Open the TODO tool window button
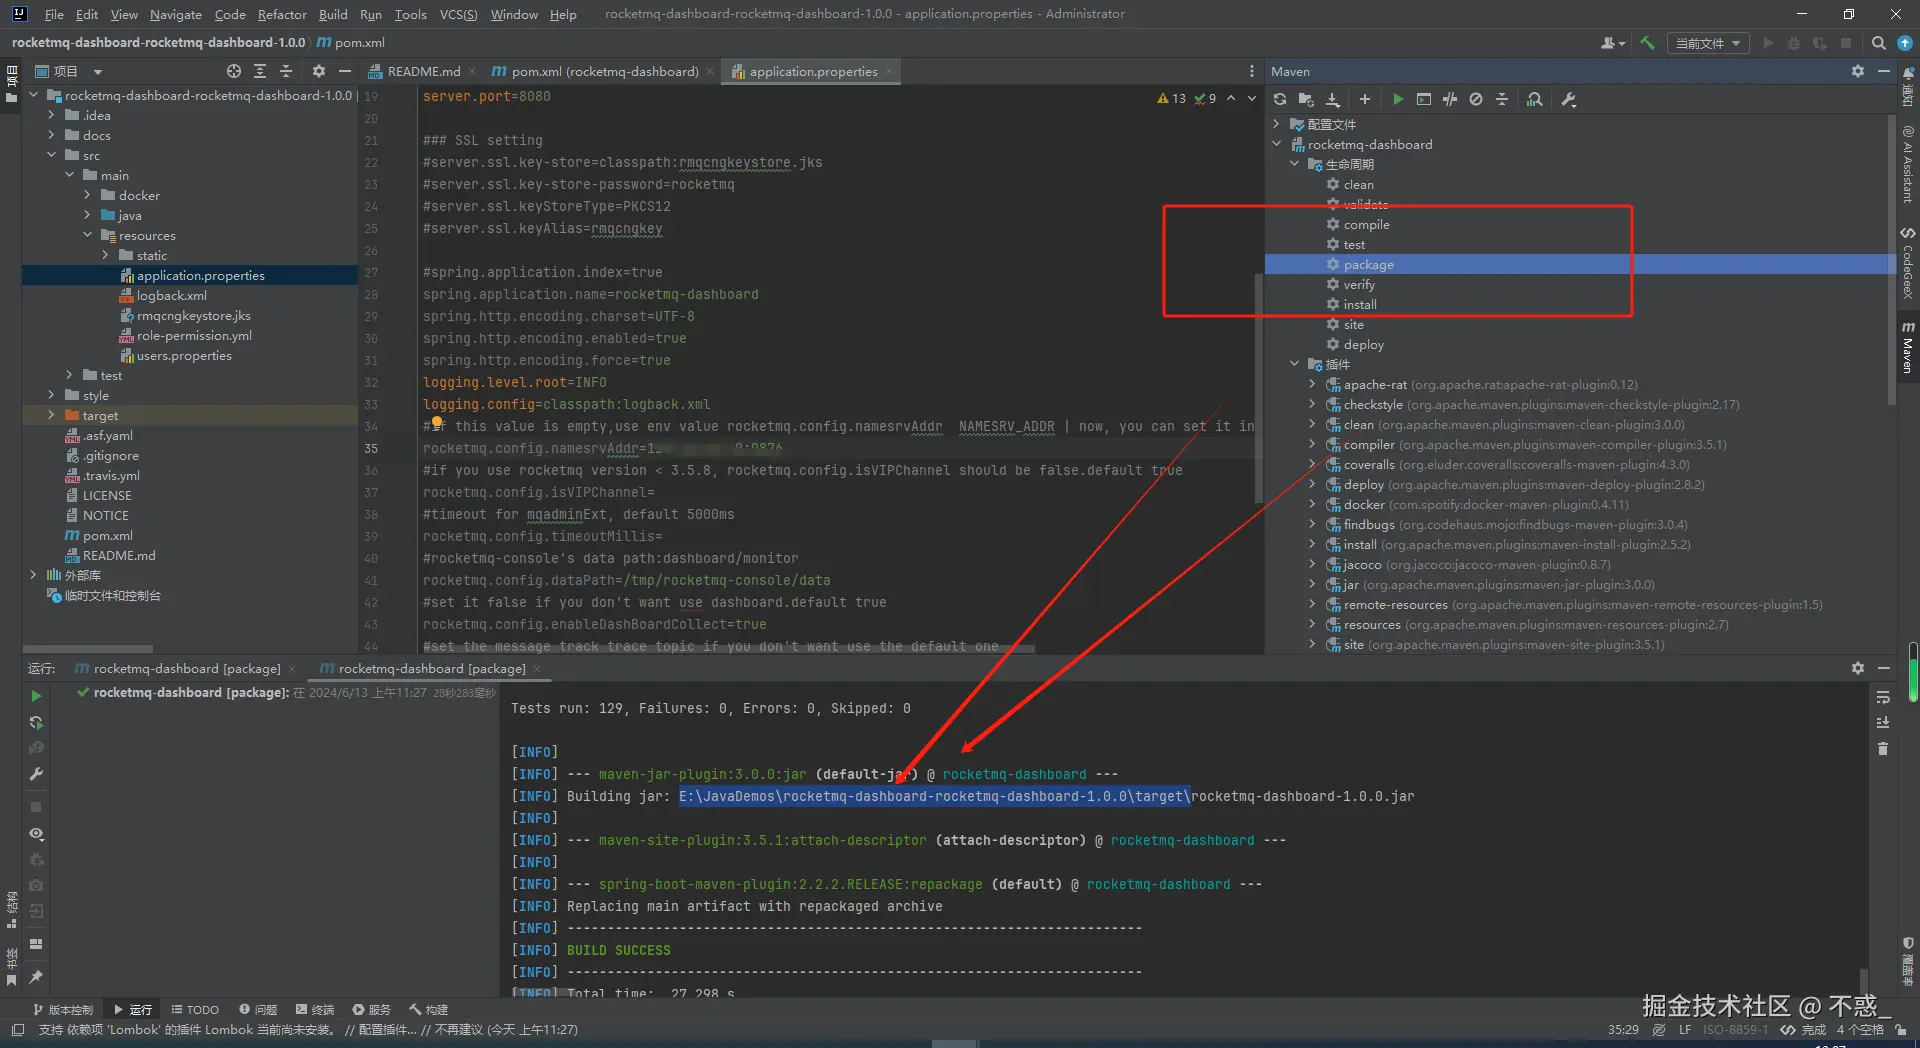1920x1048 pixels. coord(195,1010)
